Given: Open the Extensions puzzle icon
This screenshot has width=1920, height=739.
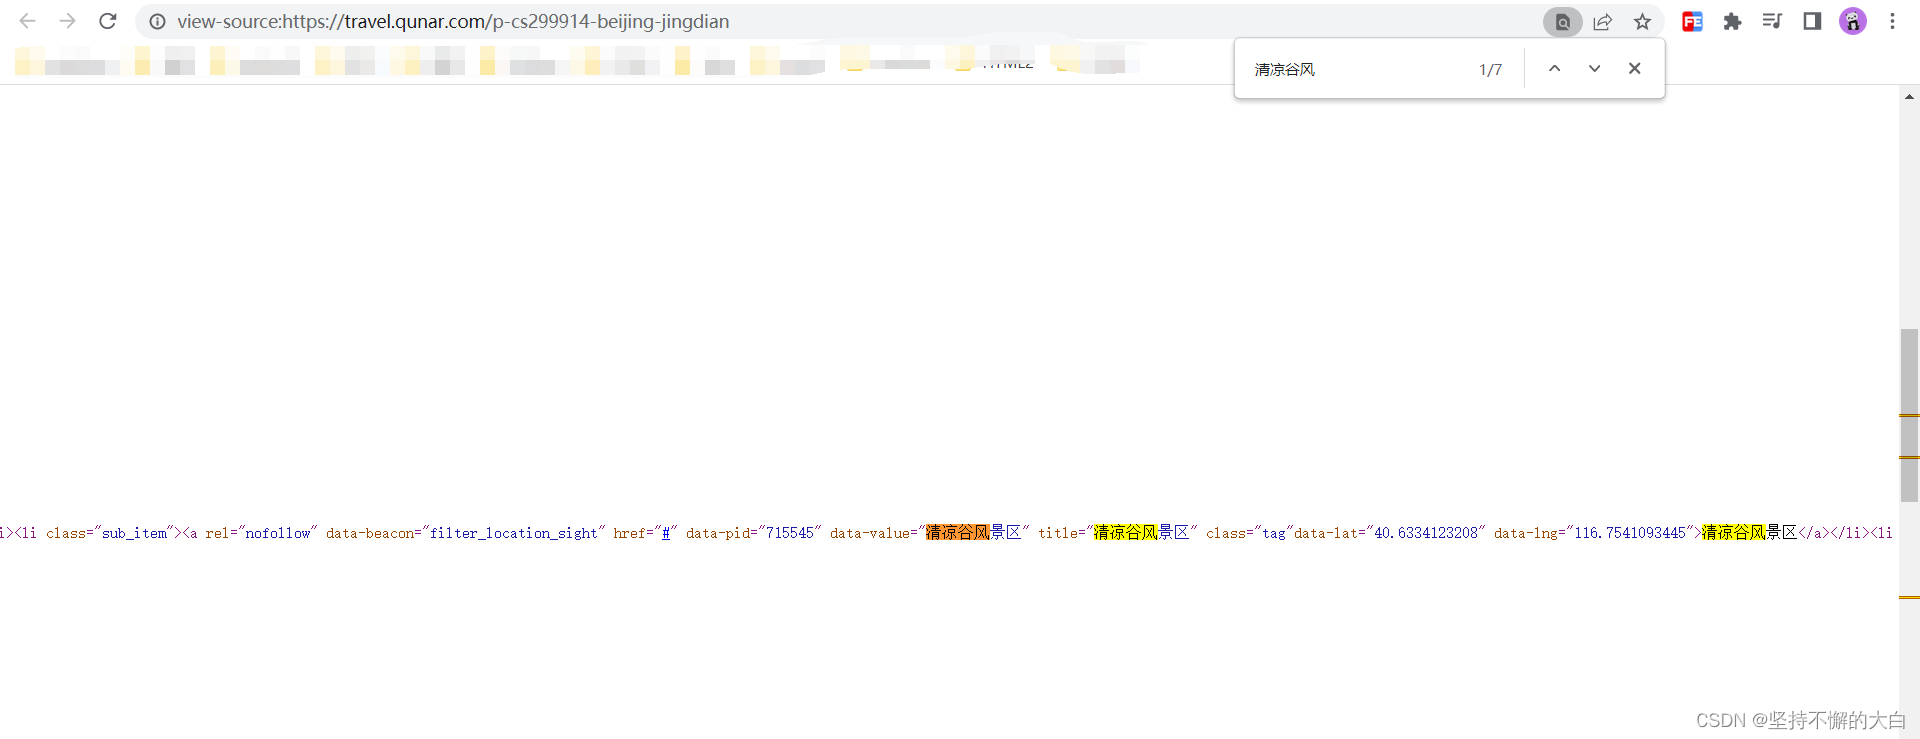Looking at the screenshot, I should (x=1732, y=21).
